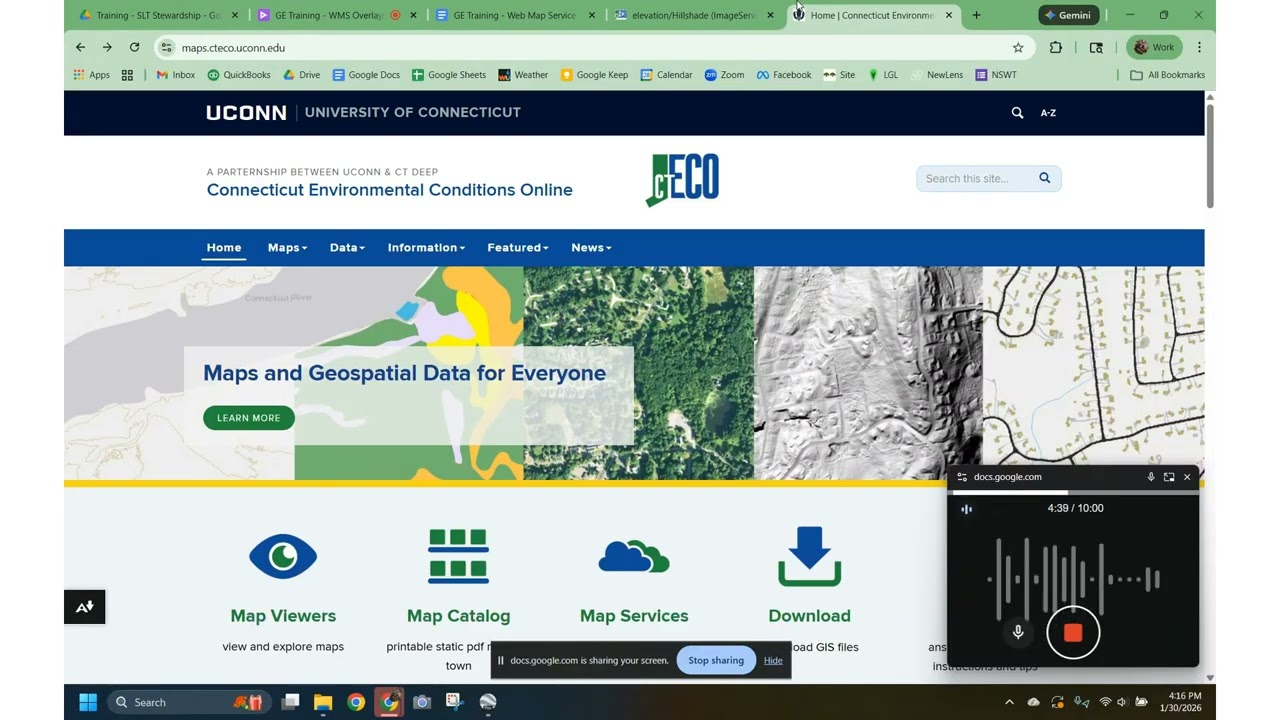Click the CT ECO logo

[683, 180]
